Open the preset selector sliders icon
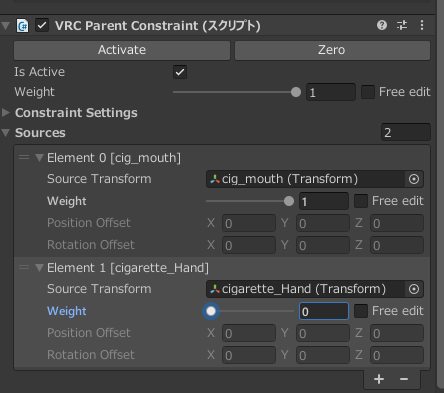The width and height of the screenshot is (444, 393). click(402, 25)
